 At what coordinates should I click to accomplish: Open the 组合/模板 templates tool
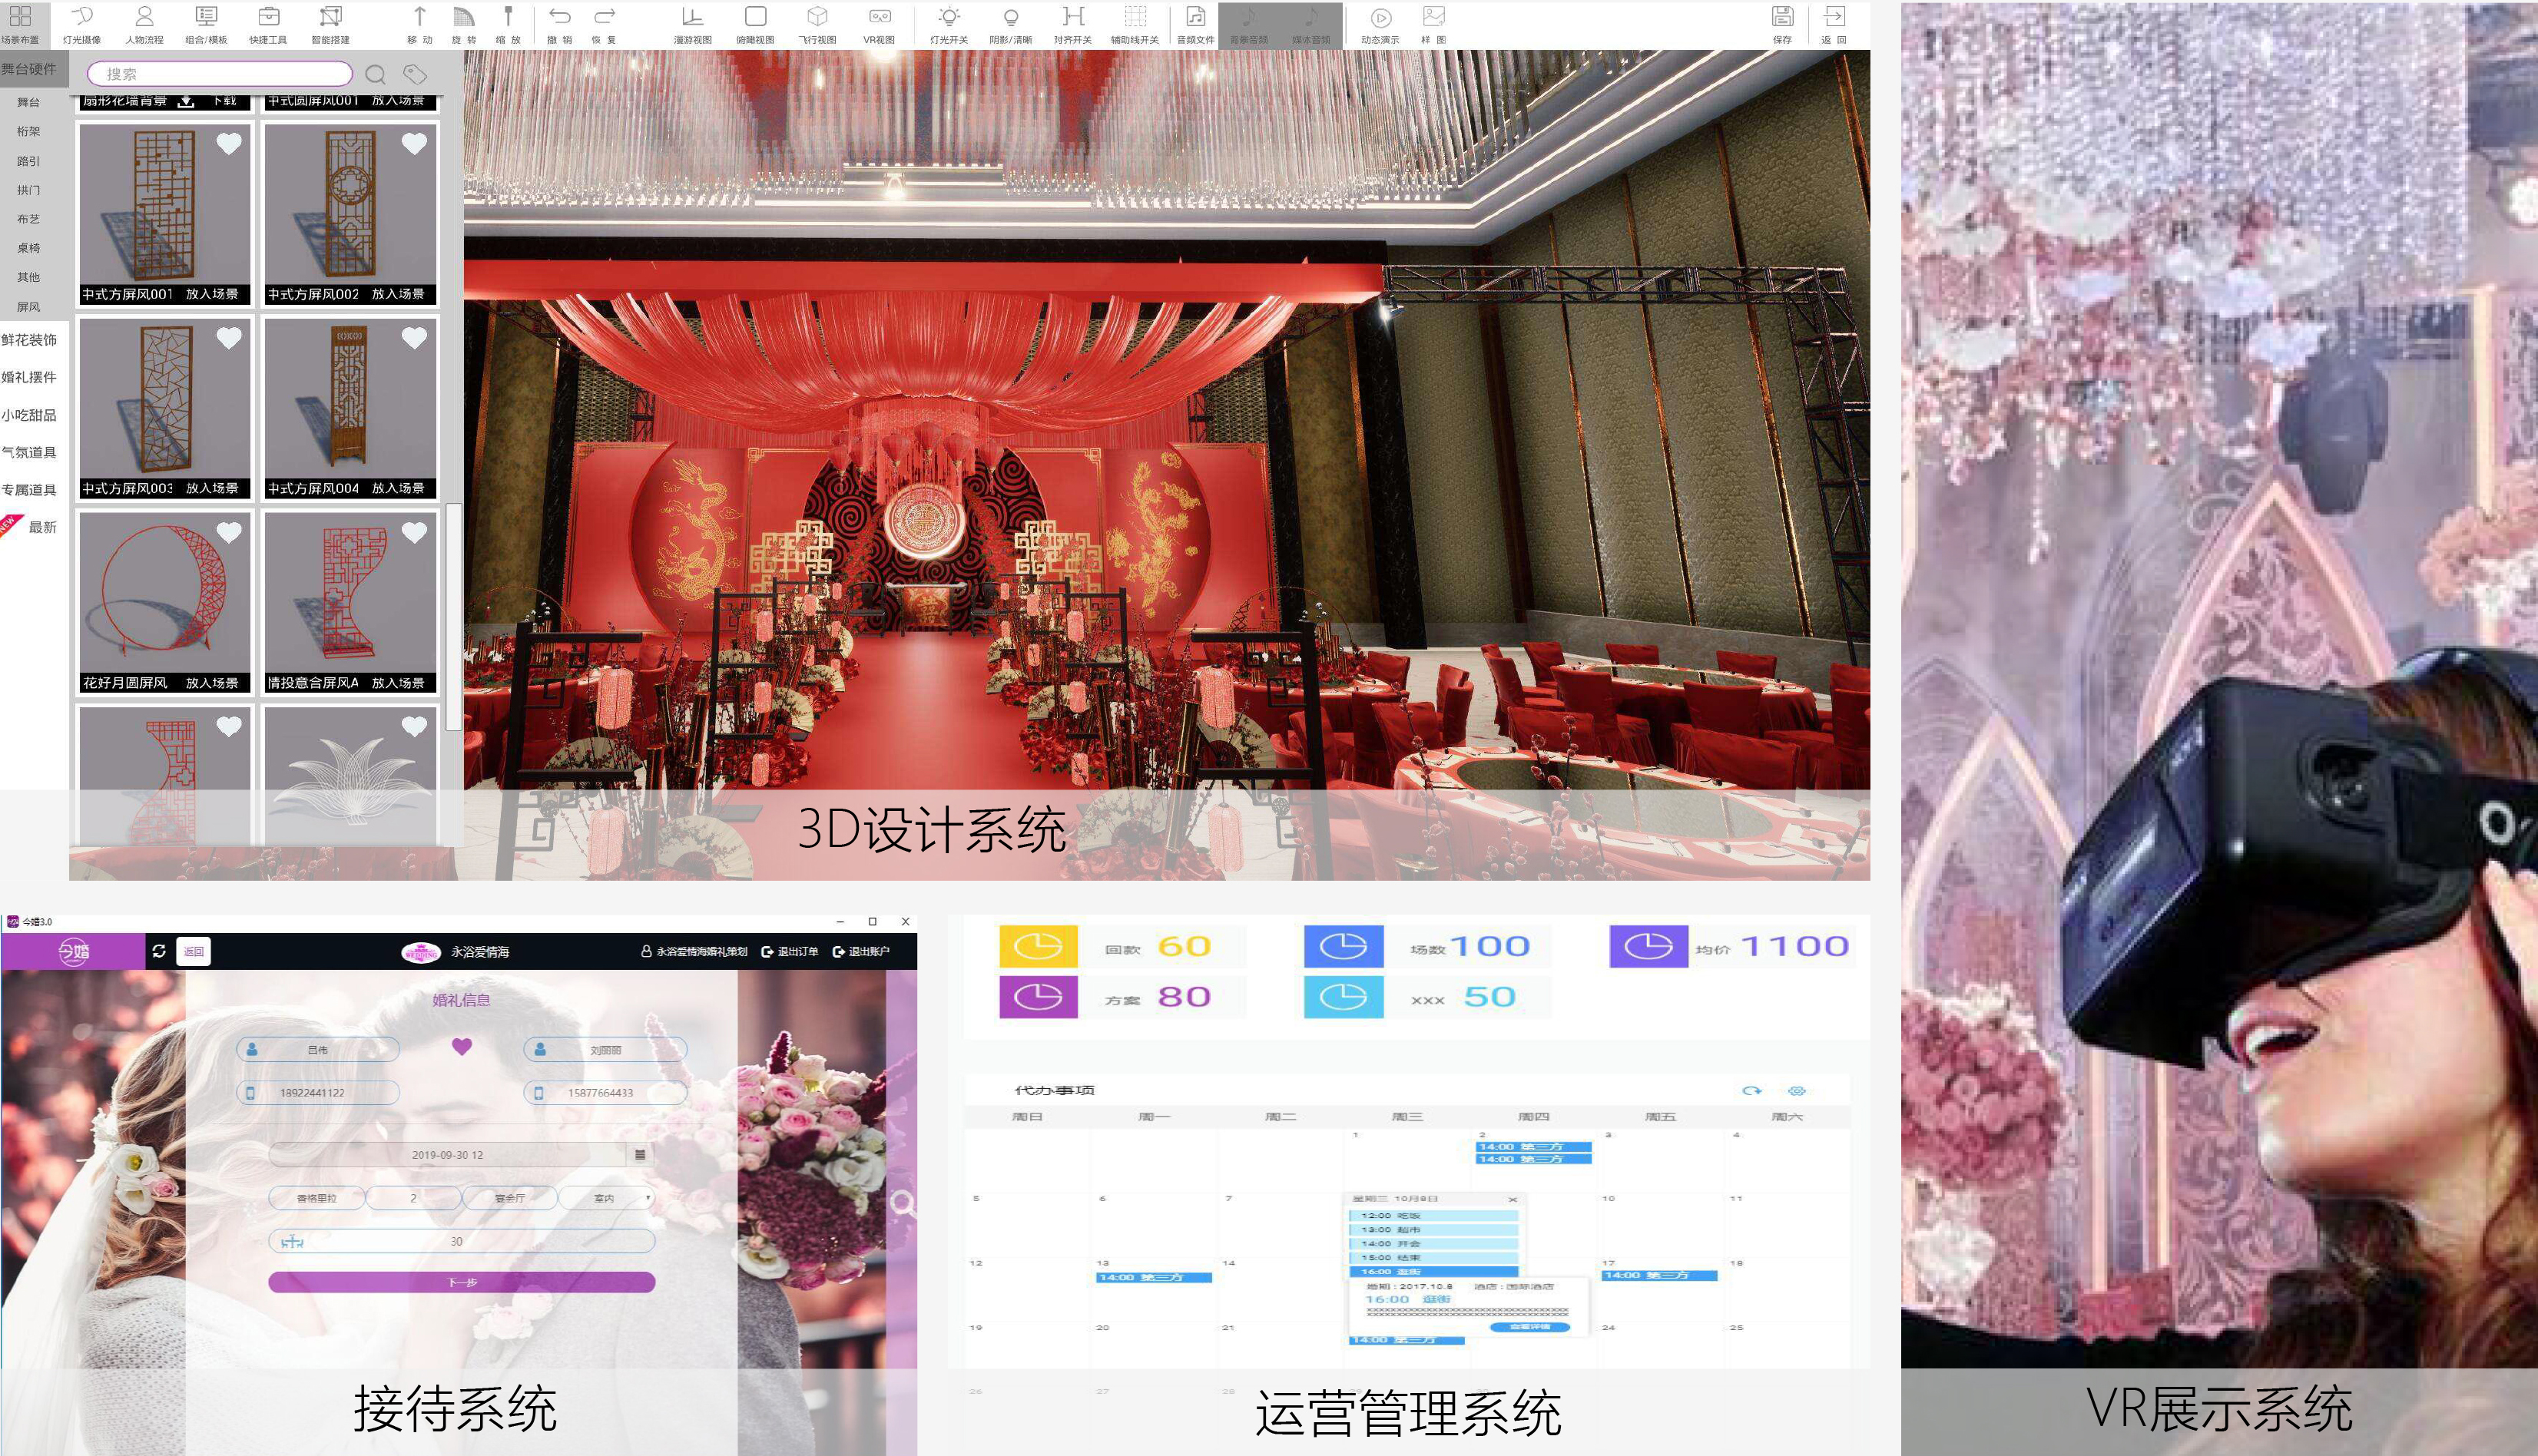(206, 24)
